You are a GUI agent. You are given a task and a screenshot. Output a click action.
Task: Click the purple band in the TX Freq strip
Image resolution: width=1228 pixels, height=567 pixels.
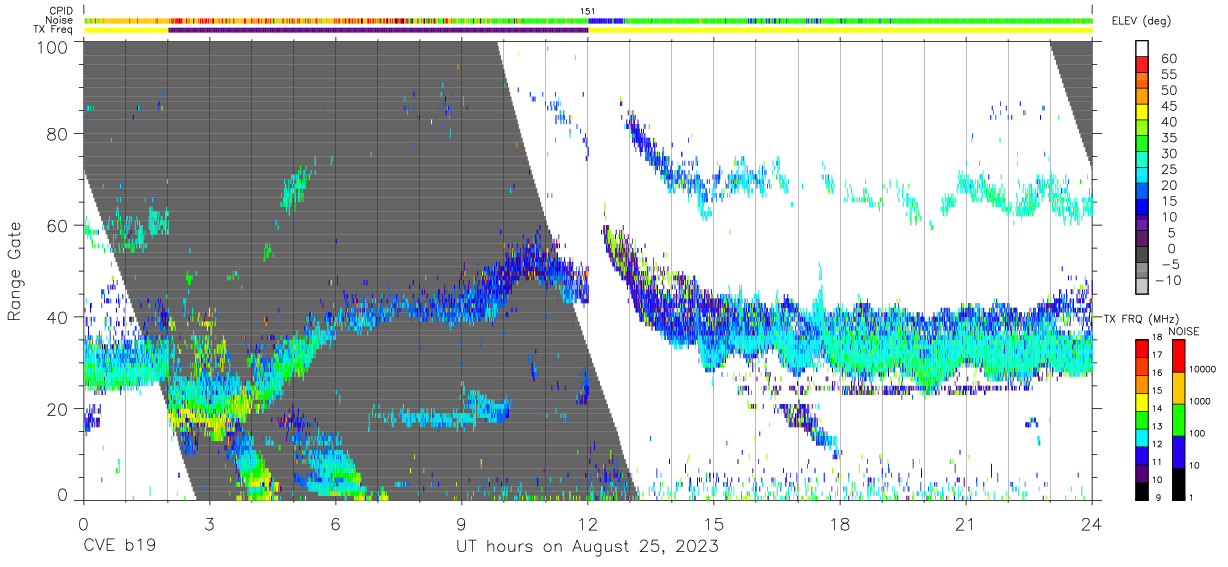pos(378,30)
